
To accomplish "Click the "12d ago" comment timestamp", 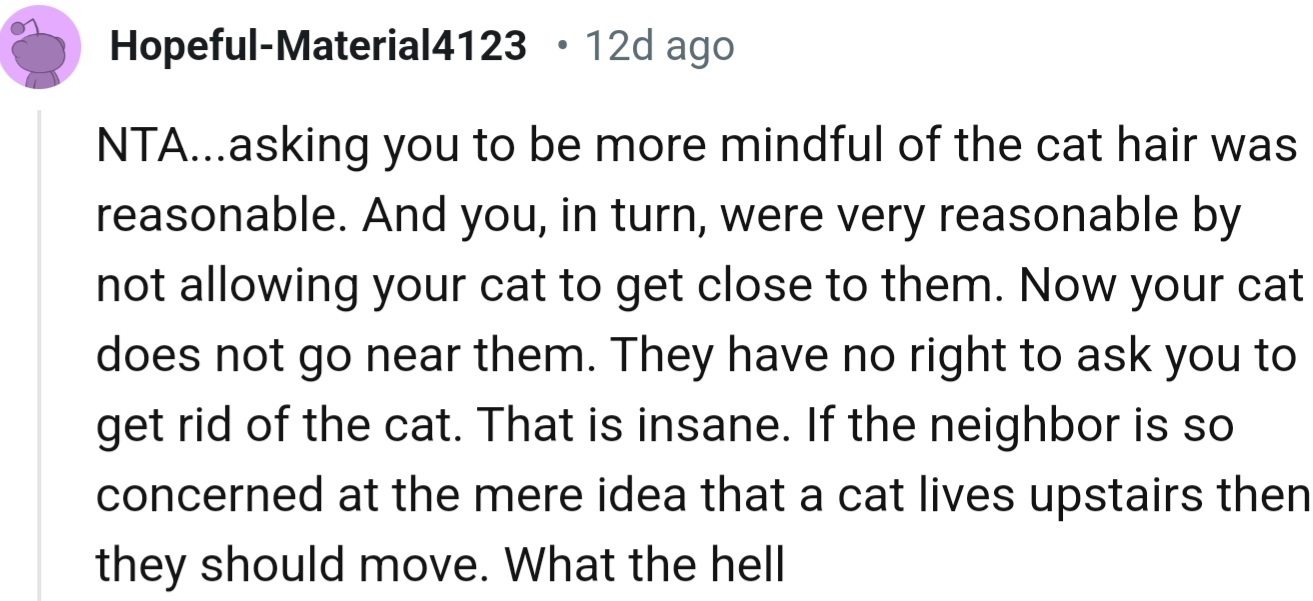I will coord(659,46).
